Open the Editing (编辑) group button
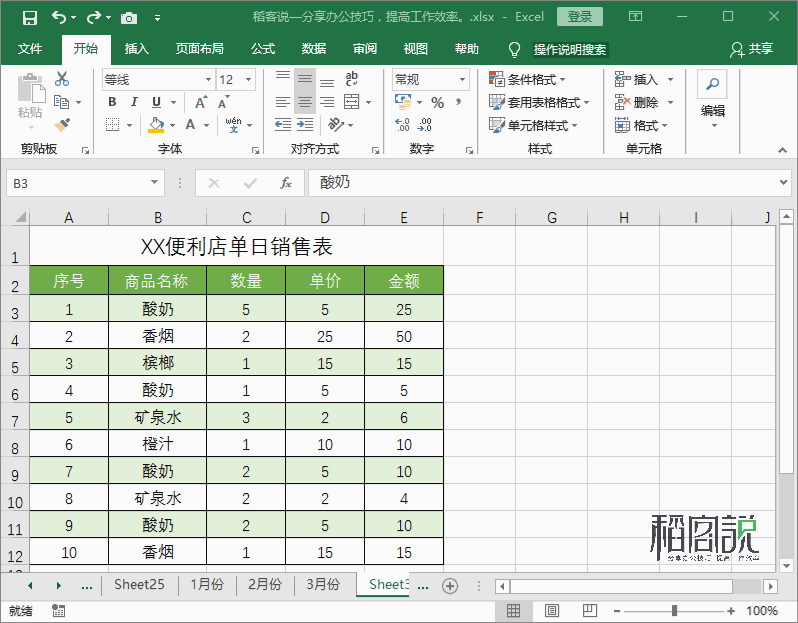The height and width of the screenshot is (623, 798). point(712,100)
